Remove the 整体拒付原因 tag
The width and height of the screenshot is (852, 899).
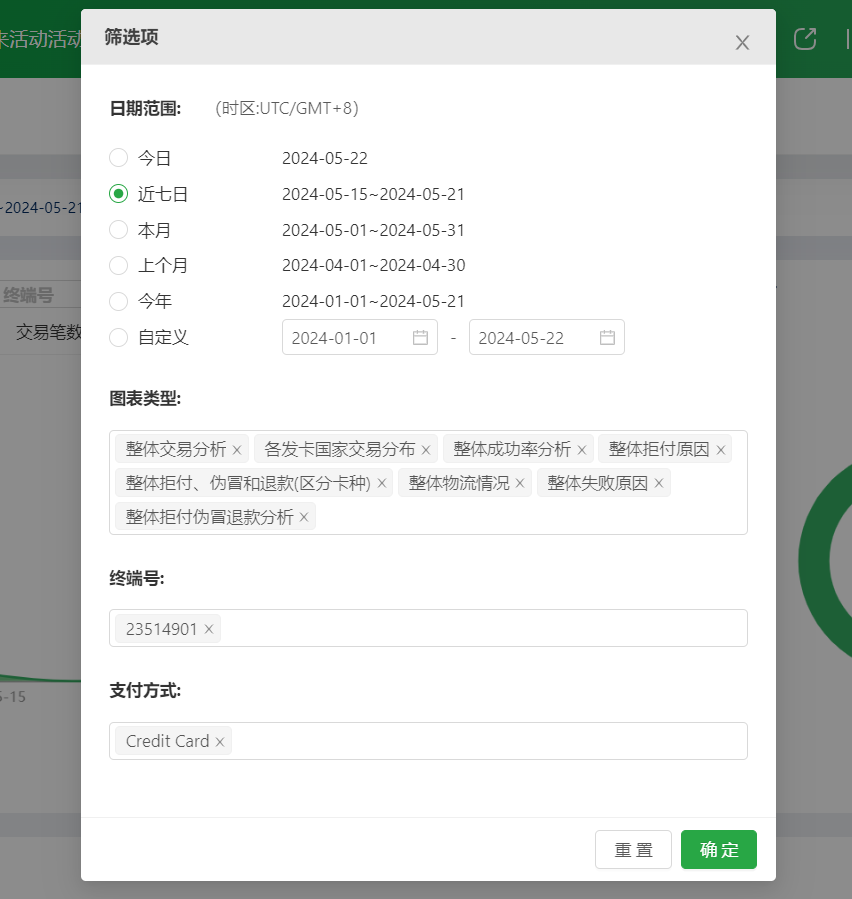click(x=721, y=450)
